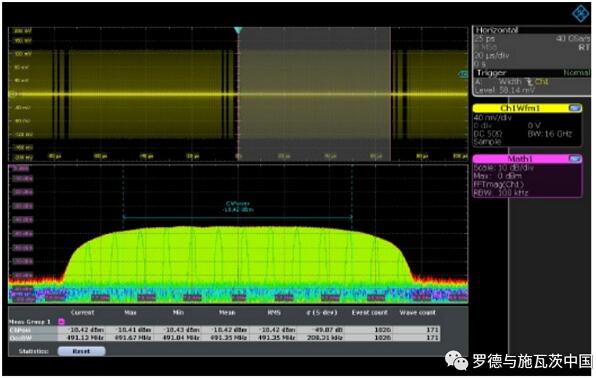Open the Horizontal settings label
Screen dimensions: 596x378
(x=497, y=30)
